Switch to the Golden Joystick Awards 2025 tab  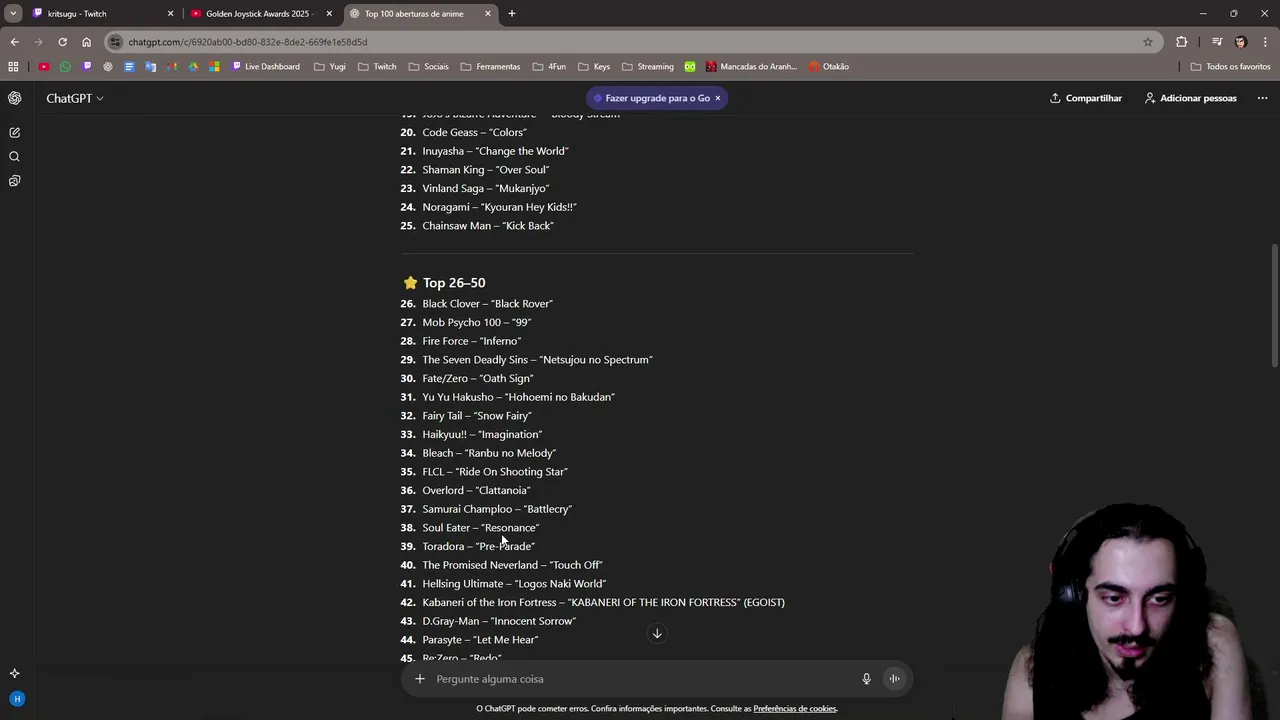(x=260, y=14)
